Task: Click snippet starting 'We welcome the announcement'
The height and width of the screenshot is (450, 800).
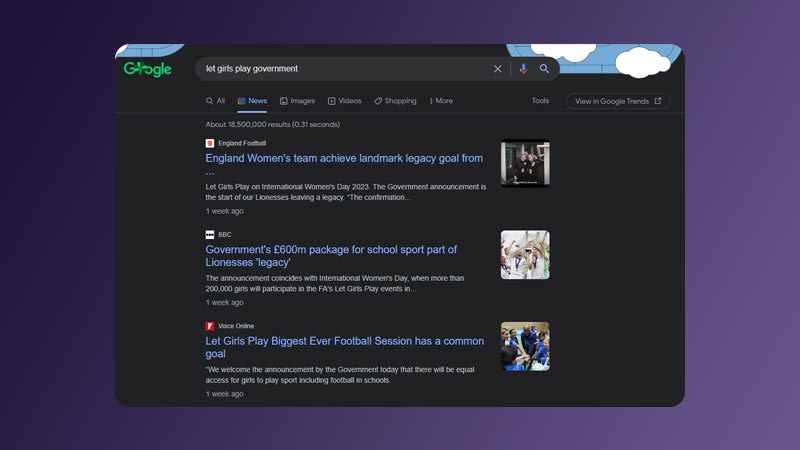Action: point(340,374)
